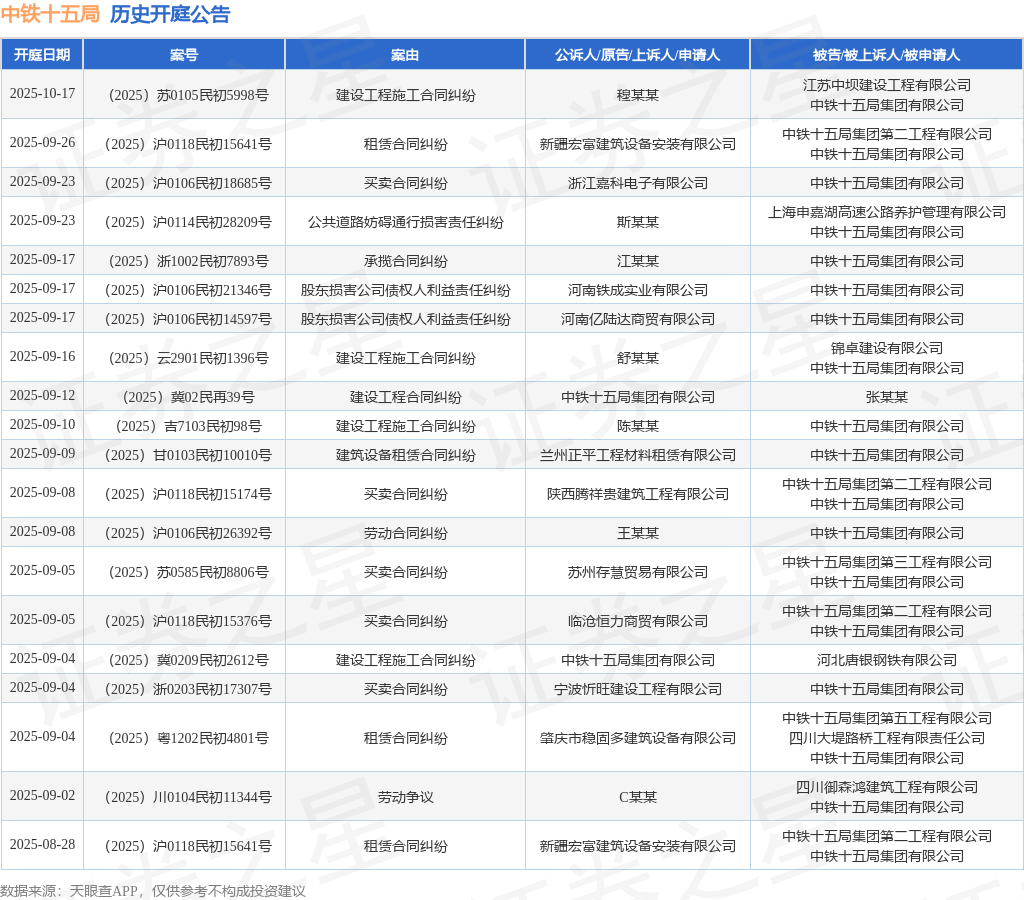Image resolution: width=1024 pixels, height=900 pixels.
Task: Click the cause 建设工程合同纠纷
Action: pyautogui.click(x=406, y=398)
